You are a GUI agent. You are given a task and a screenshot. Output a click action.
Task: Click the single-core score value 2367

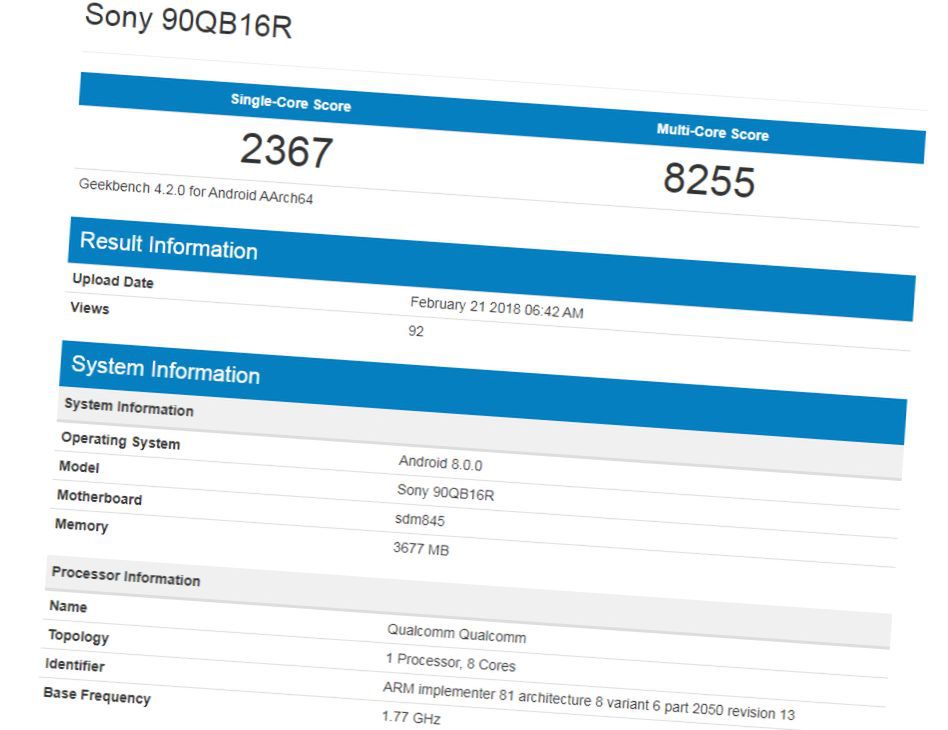coord(287,150)
